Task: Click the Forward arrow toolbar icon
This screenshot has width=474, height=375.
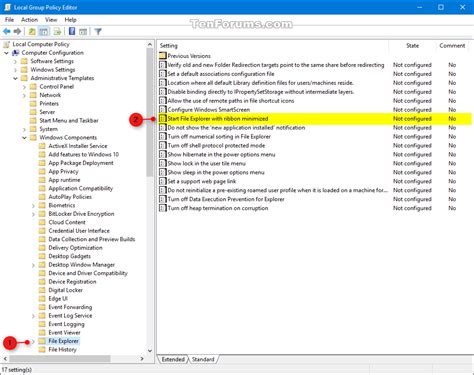Action: click(x=17, y=31)
